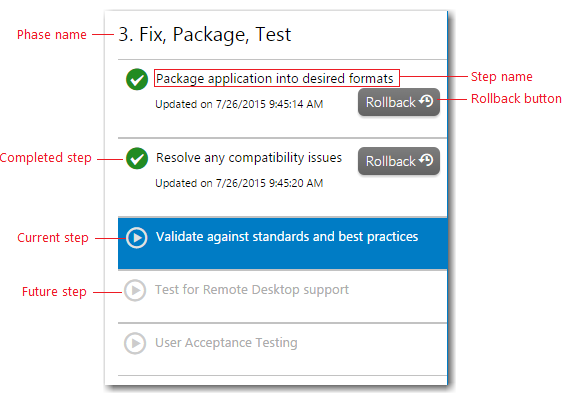Image resolution: width=567 pixels, height=394 pixels.
Task: Select Validate against standards and best practices
Action: click(287, 237)
